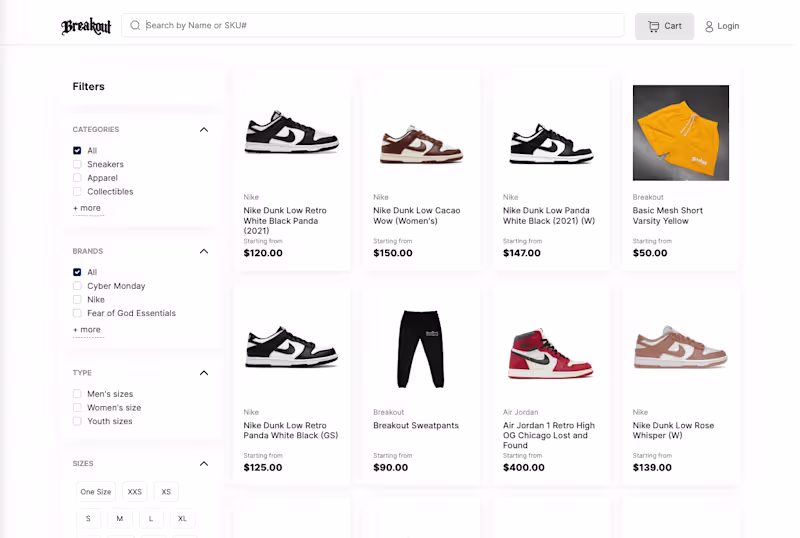Click the user login icon
Viewport: 800px width, 538px height.
click(x=709, y=26)
